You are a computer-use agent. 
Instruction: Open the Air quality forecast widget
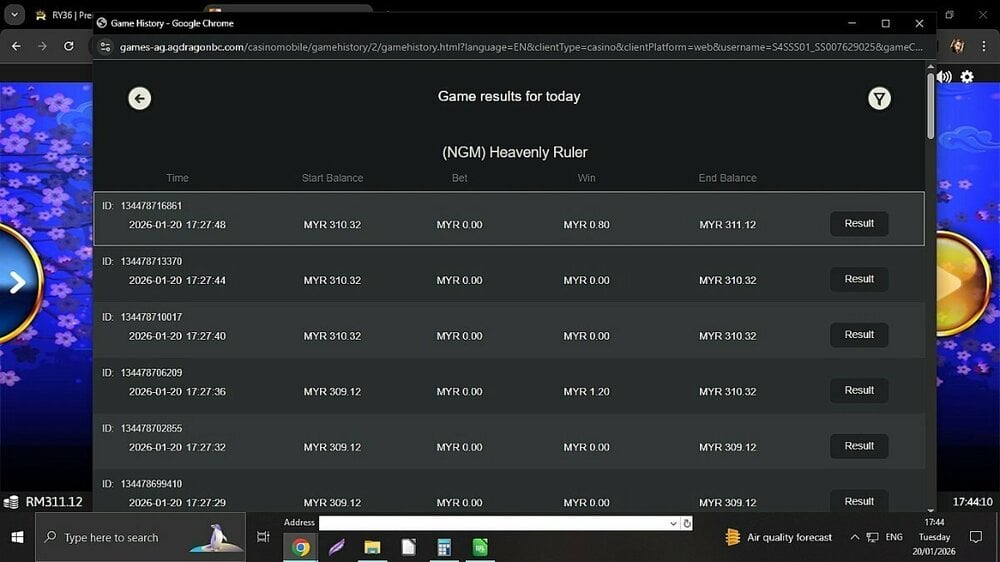(x=778, y=537)
